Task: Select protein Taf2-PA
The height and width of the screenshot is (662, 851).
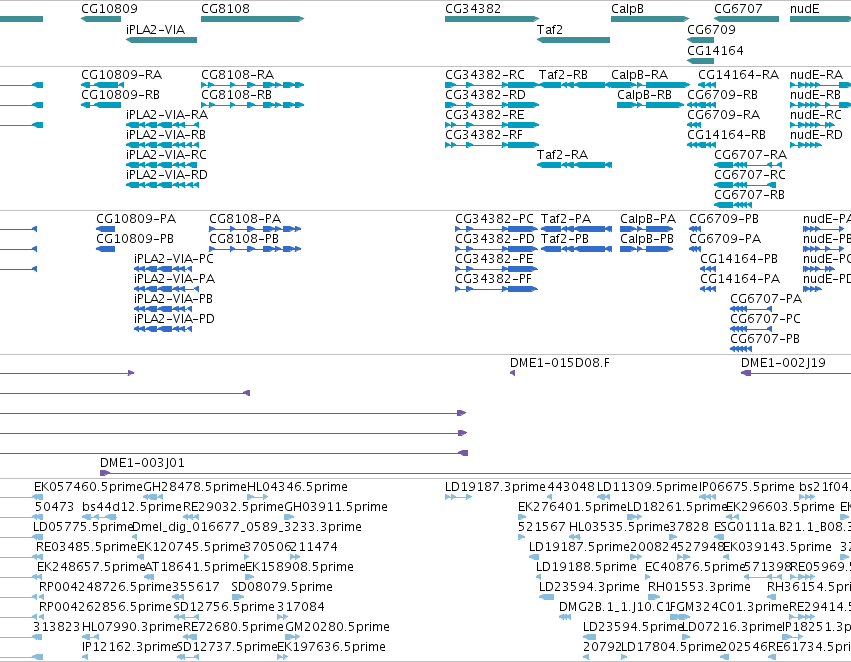Action: [x=566, y=219]
